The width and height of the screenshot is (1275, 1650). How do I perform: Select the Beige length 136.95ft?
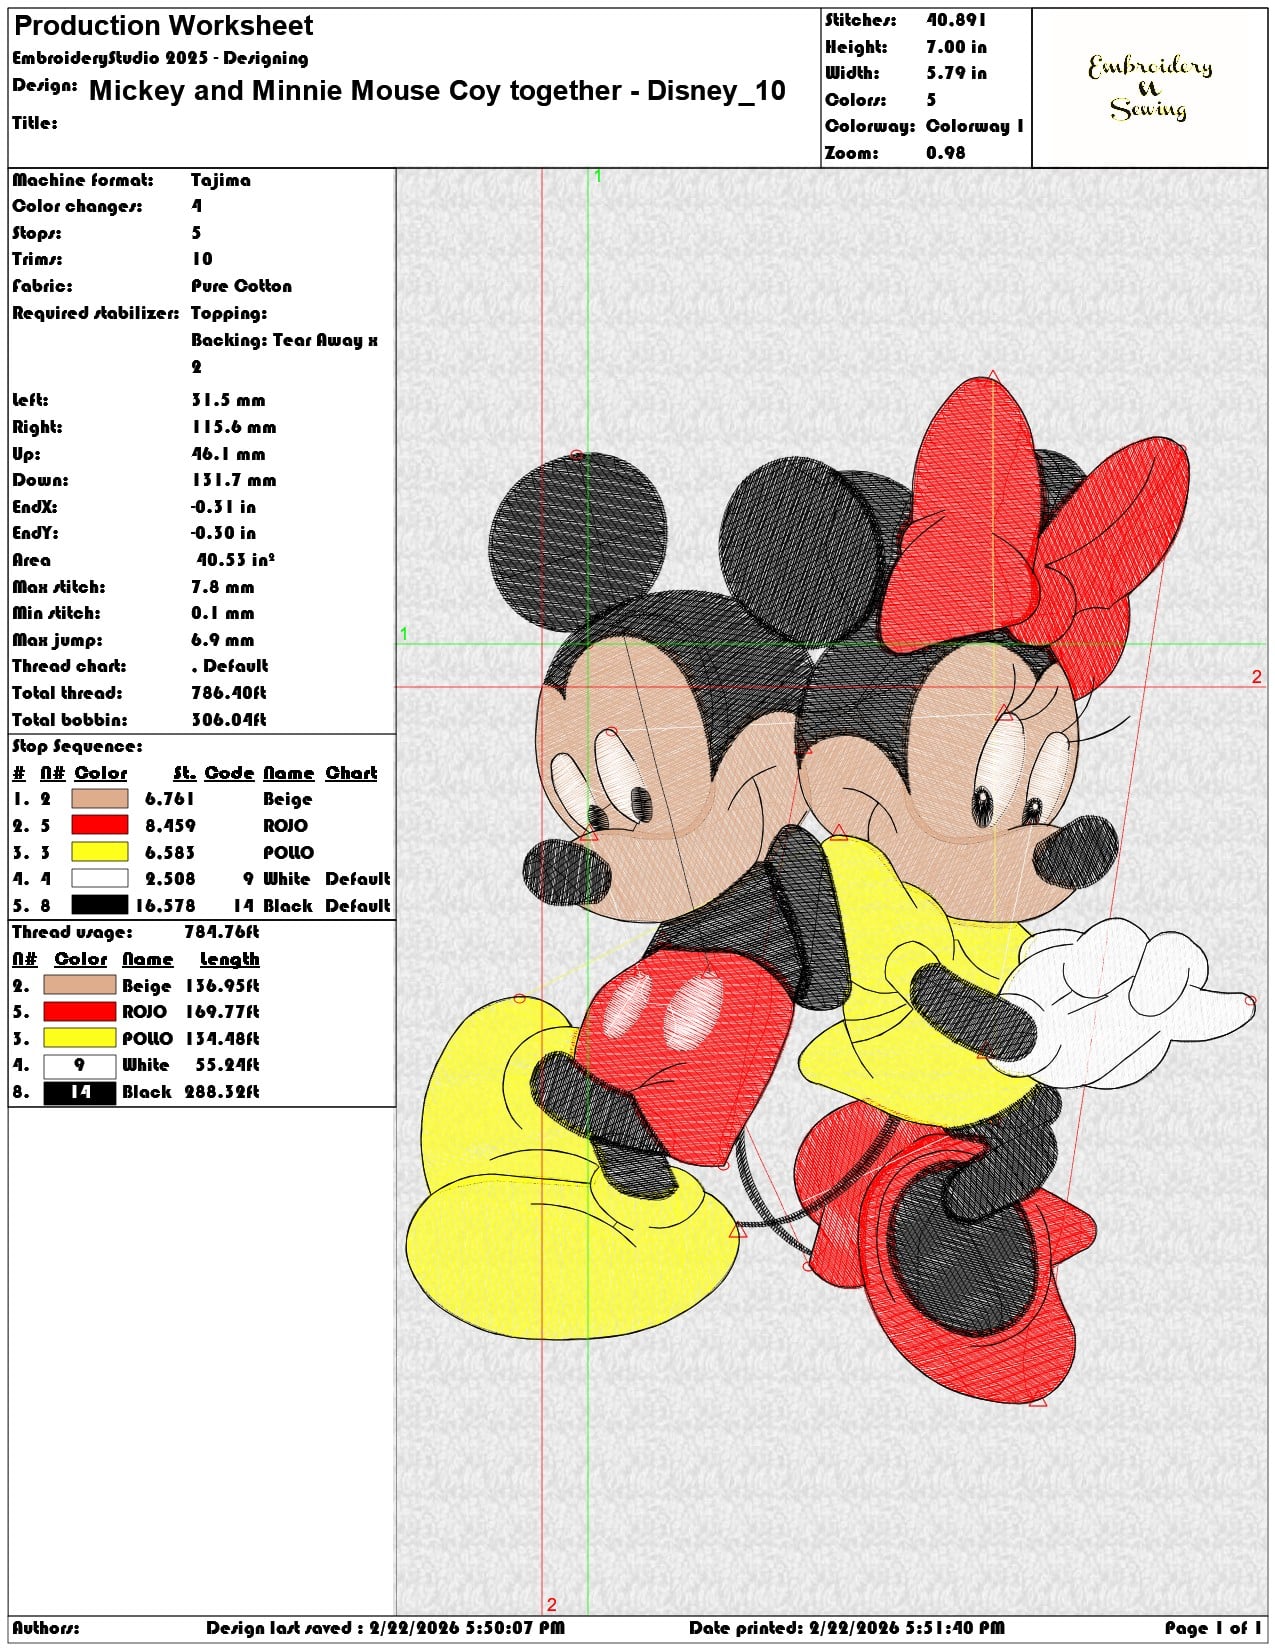pos(222,986)
